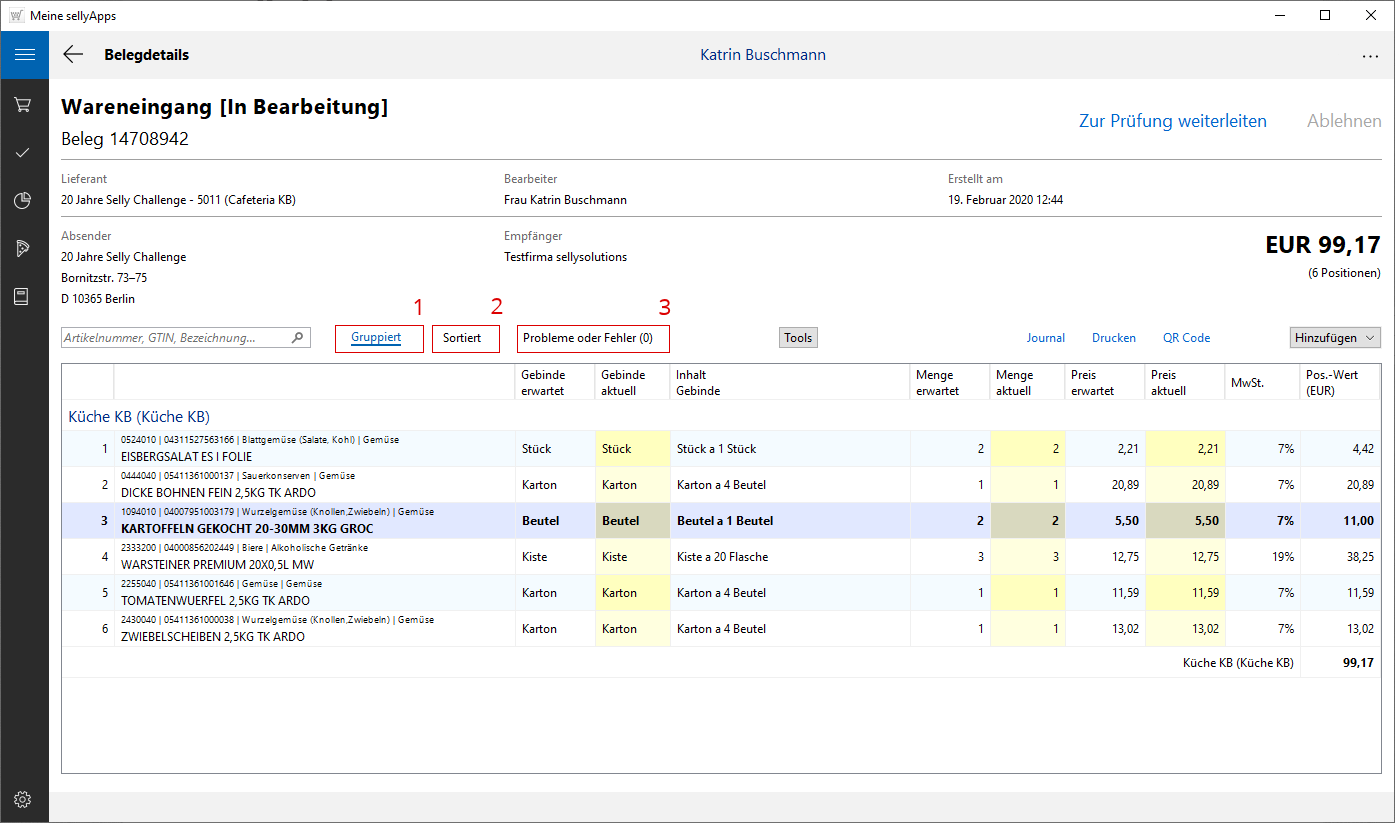Click the Drucken print link
Screen dimensions: 1395x823
[x=1113, y=338]
